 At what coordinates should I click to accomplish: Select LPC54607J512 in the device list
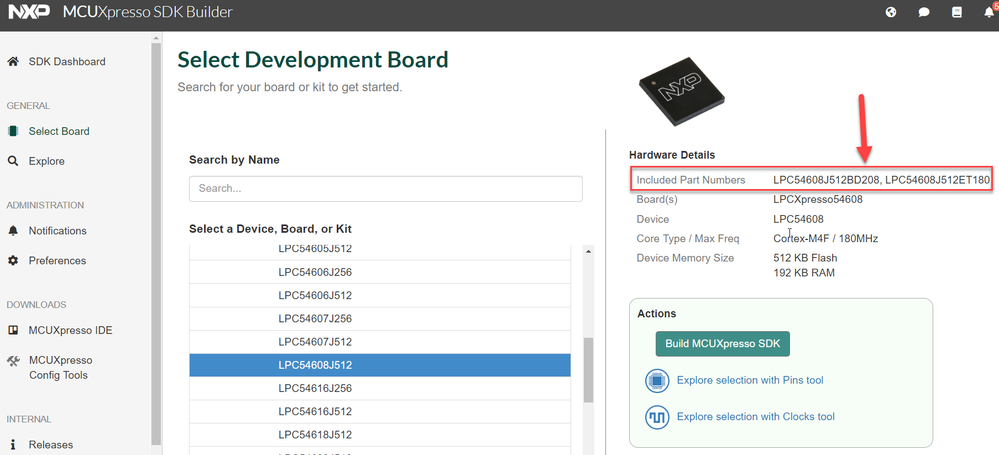tap(315, 342)
